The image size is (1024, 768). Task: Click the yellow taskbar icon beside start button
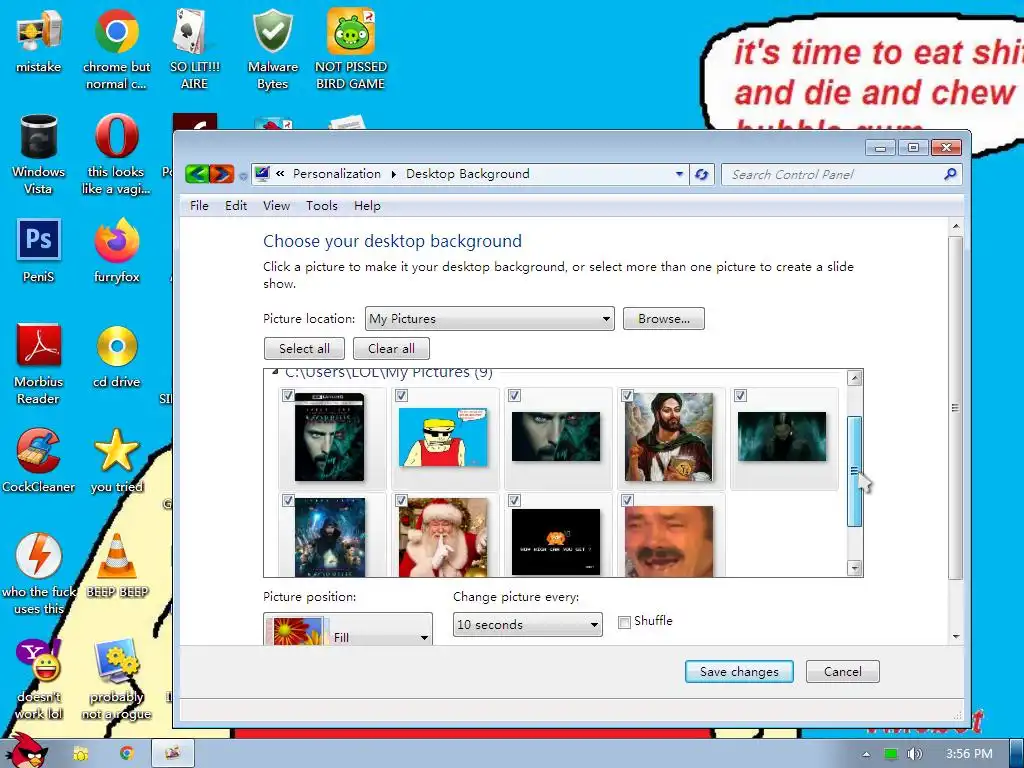pyautogui.click(x=81, y=754)
